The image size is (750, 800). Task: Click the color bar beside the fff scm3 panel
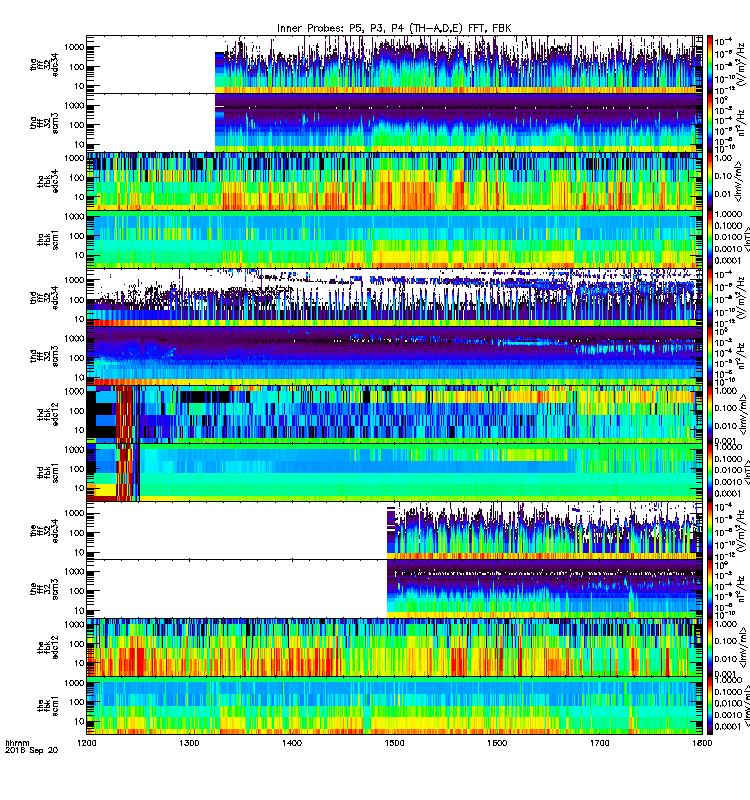pos(710,589)
